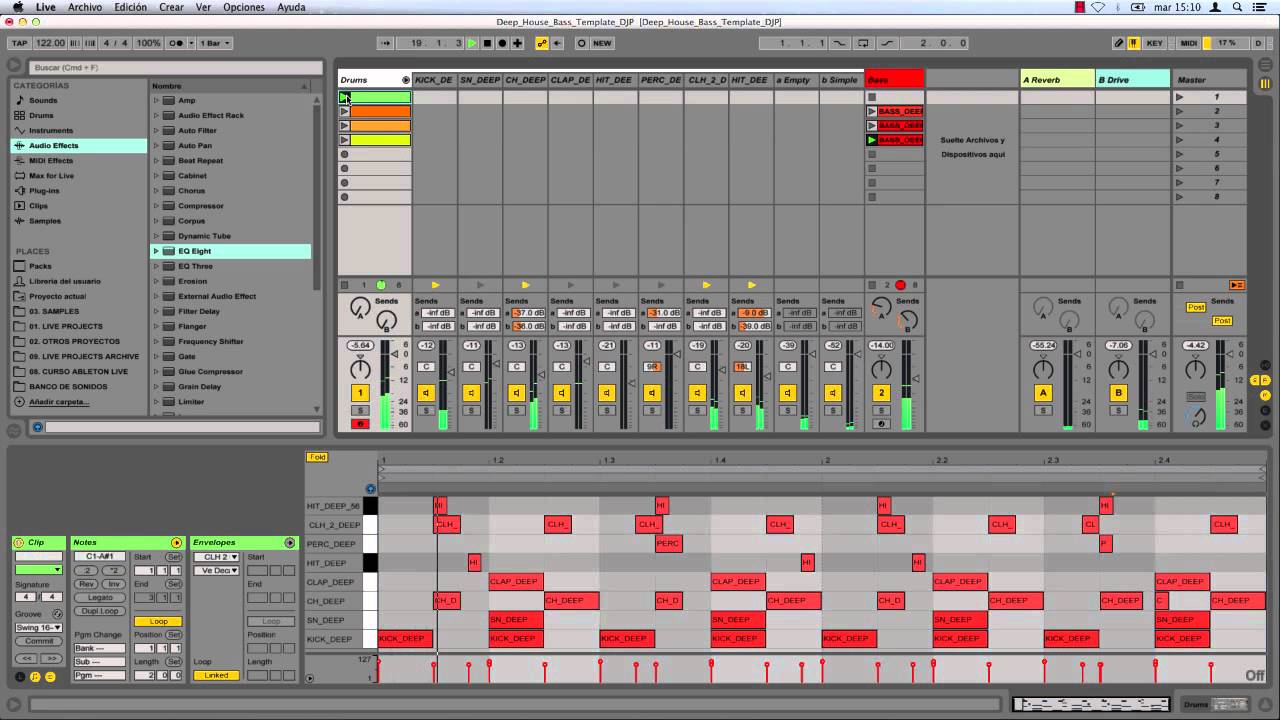This screenshot has height=720, width=1280.
Task: Expand the Glue Compressor device folder
Action: (x=156, y=371)
